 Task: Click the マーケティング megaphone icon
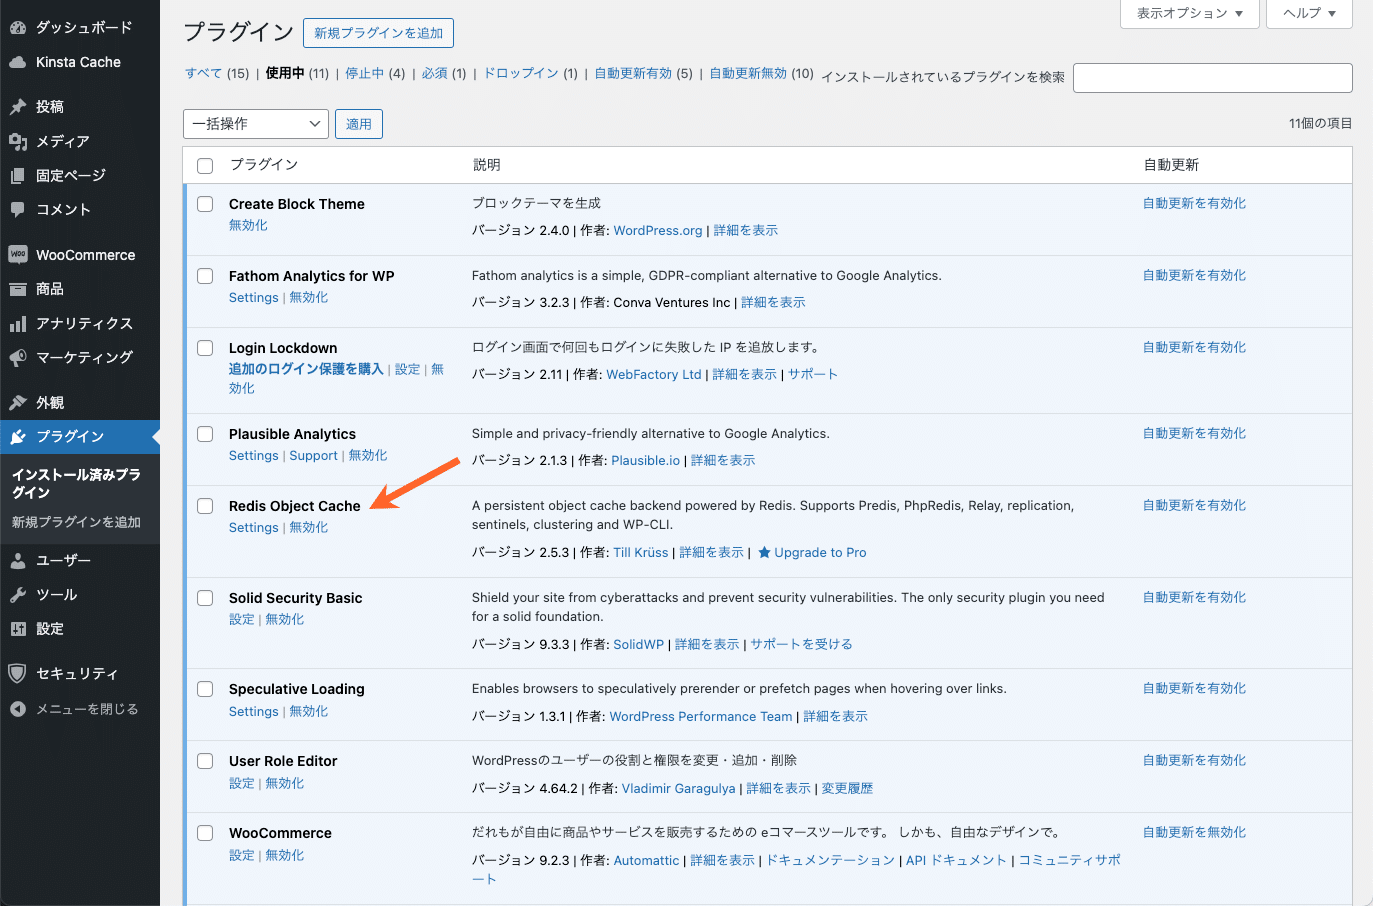pos(18,357)
